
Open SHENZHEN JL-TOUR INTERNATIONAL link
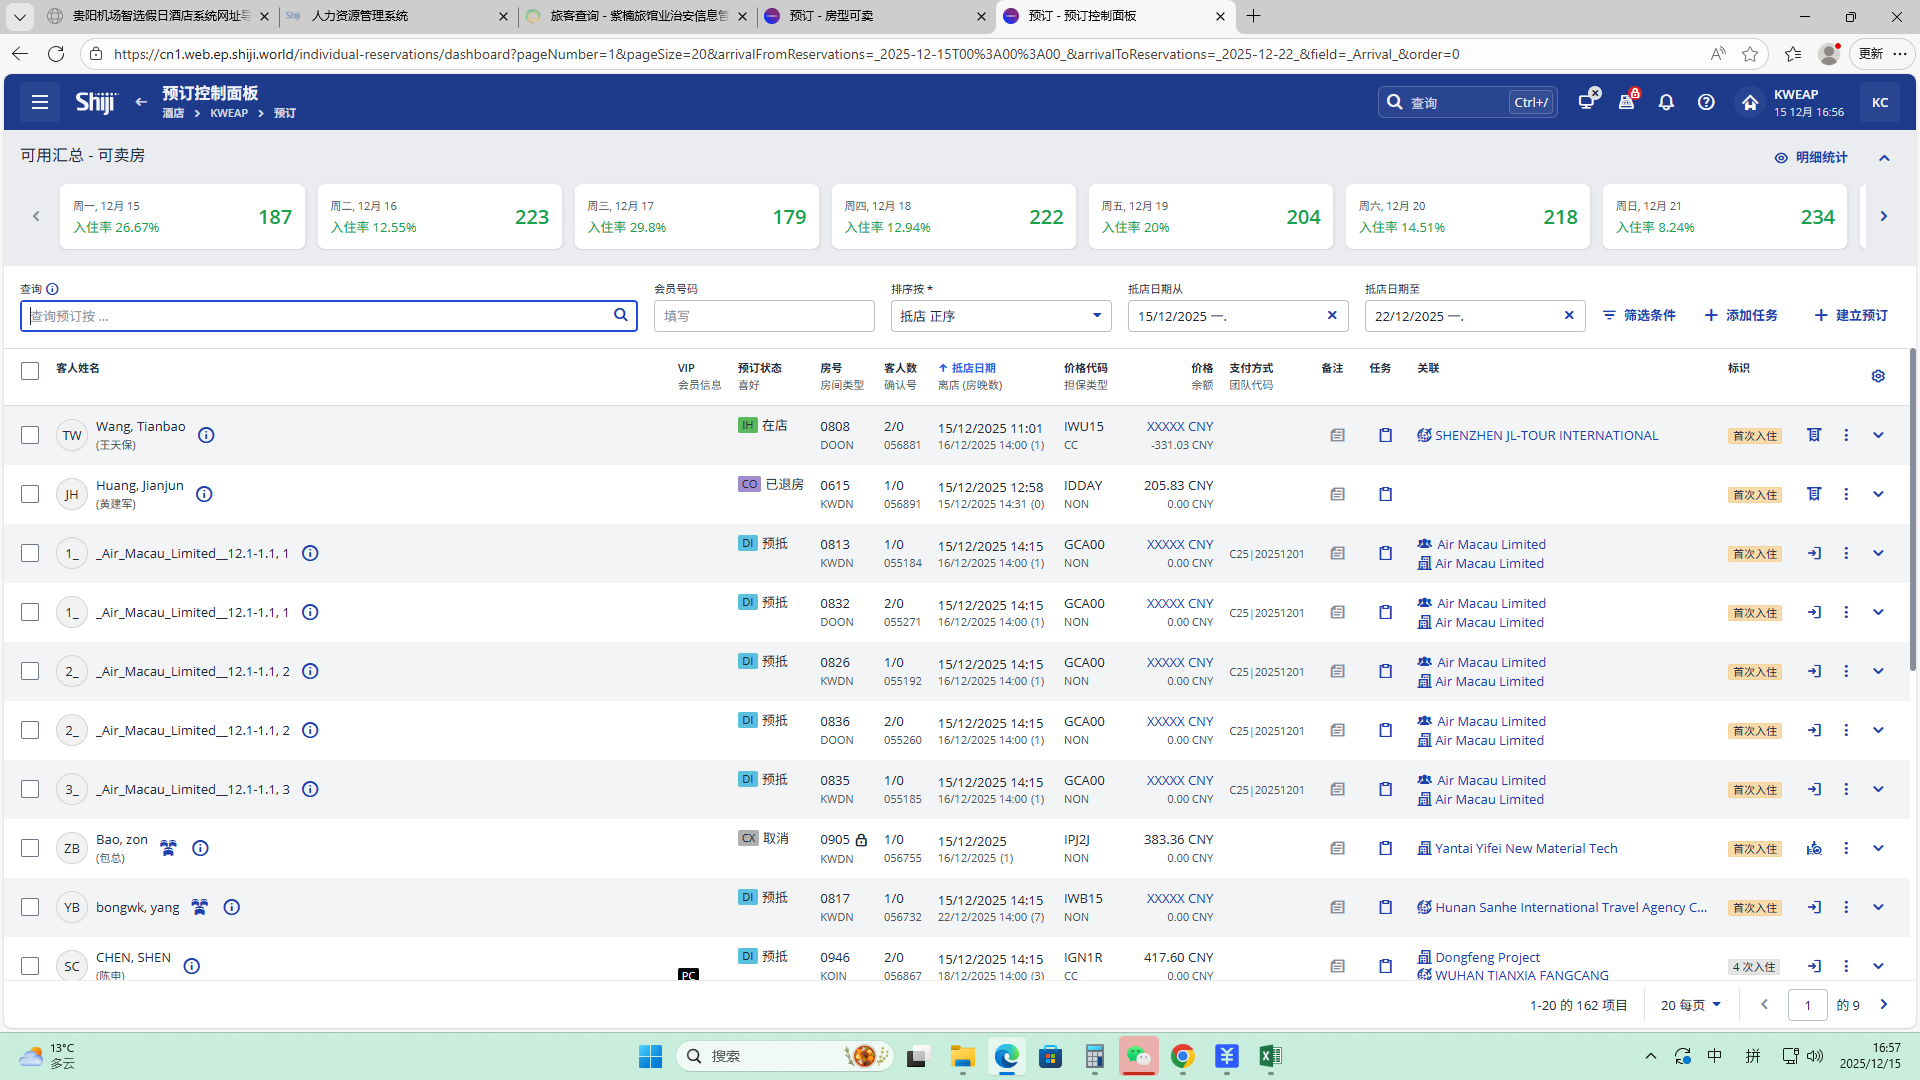(x=1546, y=435)
